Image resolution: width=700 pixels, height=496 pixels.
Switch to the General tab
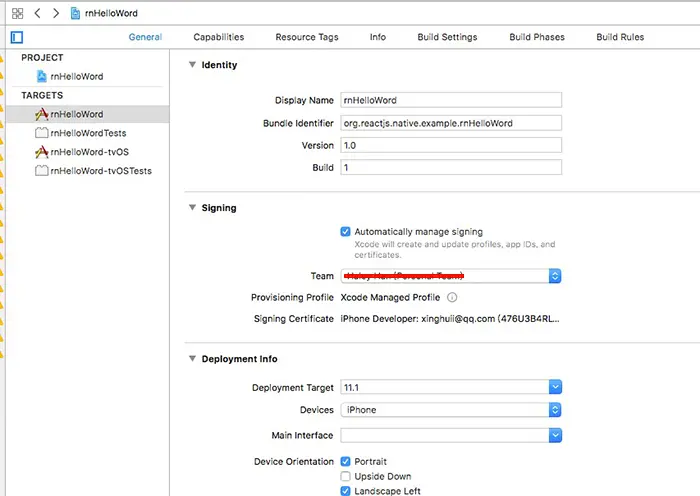145,37
